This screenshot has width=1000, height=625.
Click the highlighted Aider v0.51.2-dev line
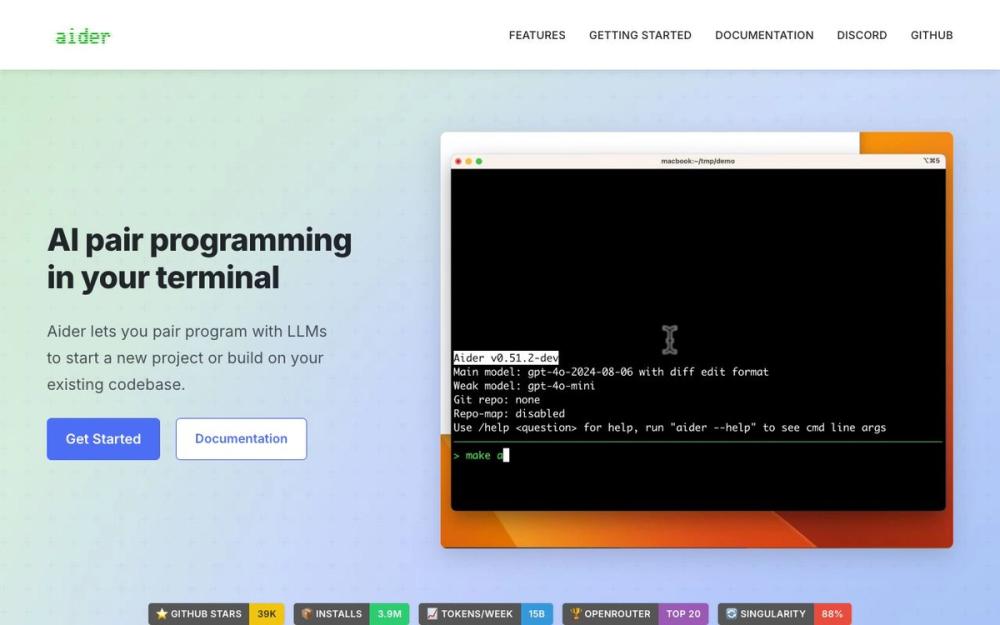(506, 358)
